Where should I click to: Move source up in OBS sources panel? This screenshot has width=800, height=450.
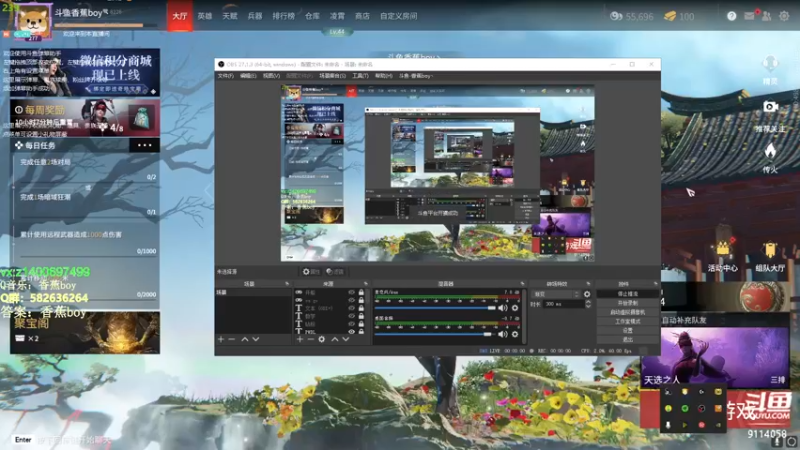pos(335,339)
